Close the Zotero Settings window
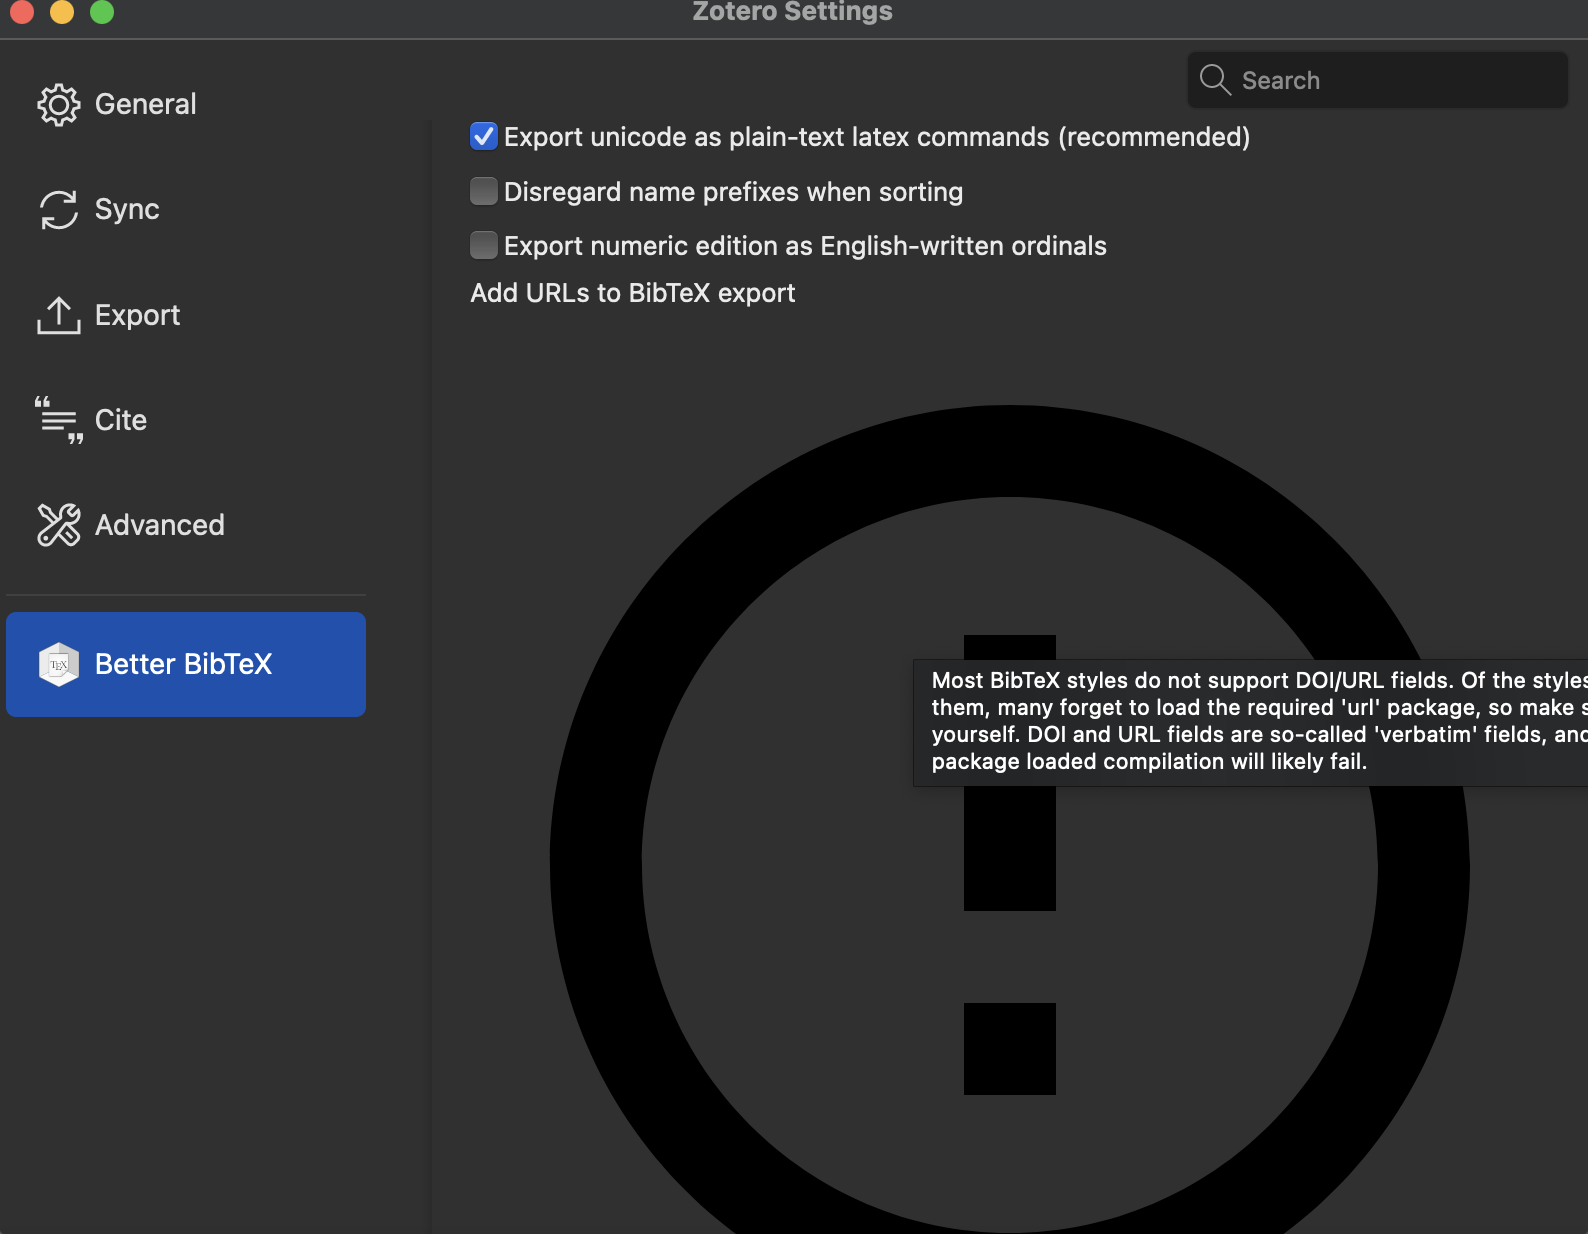 pyautogui.click(x=21, y=11)
